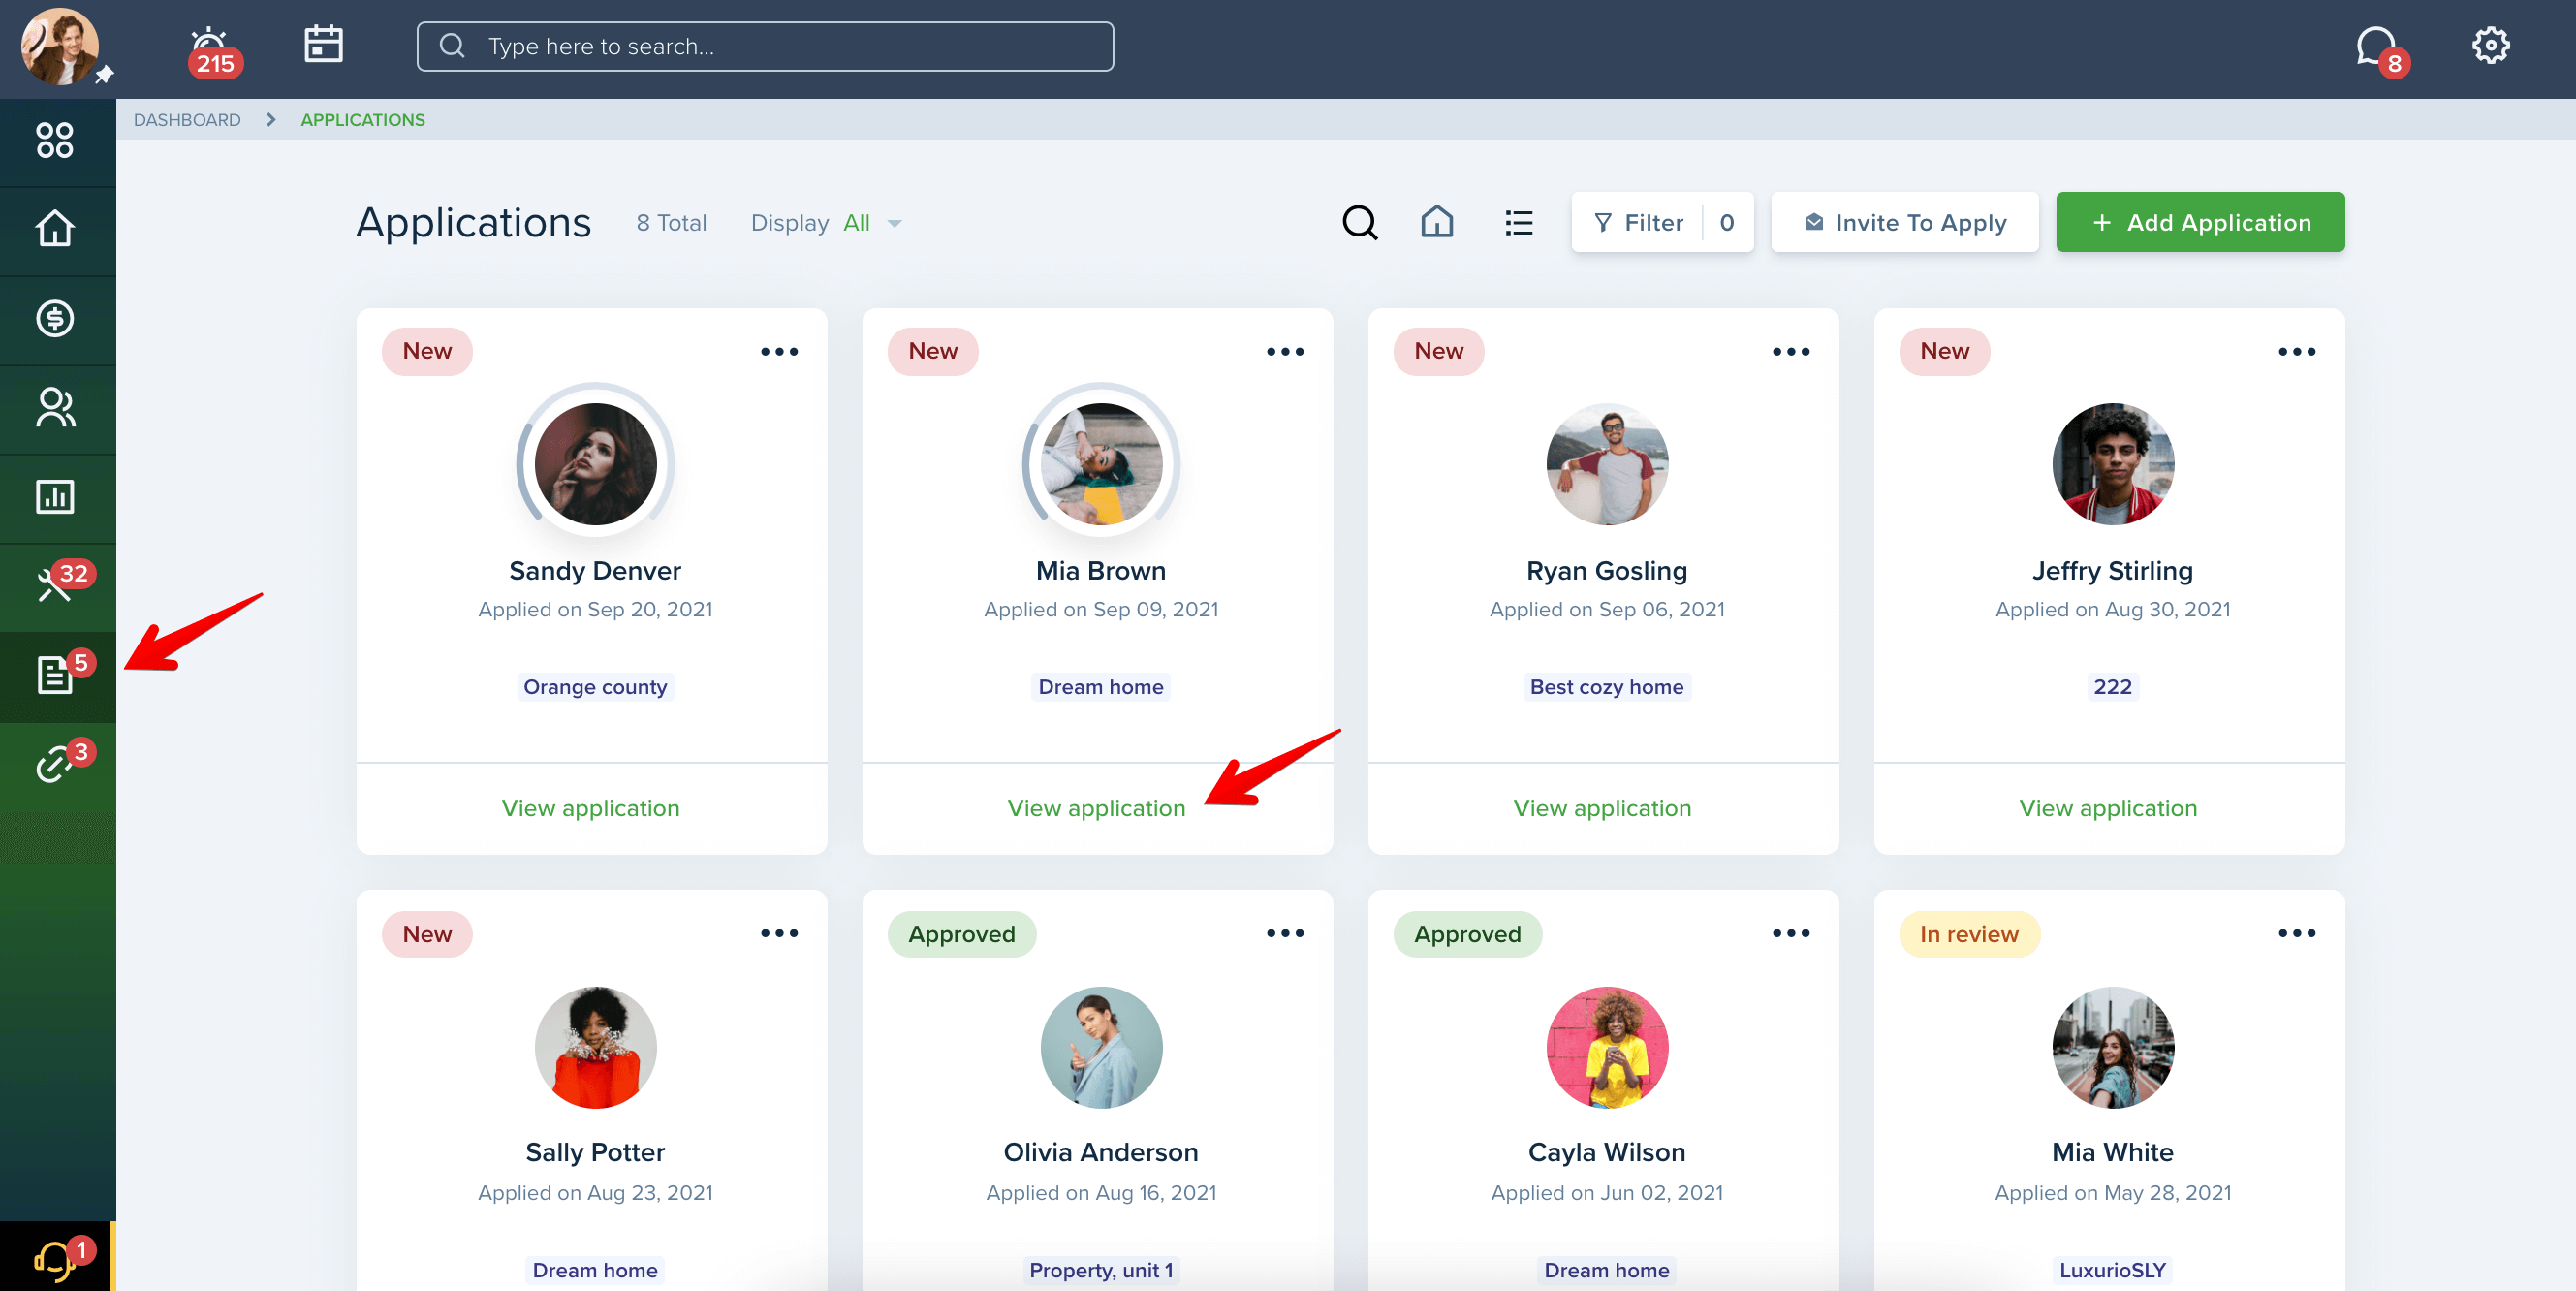Open Ryan Gosling card options menu
Image resolution: width=2576 pixels, height=1291 pixels.
[1791, 351]
